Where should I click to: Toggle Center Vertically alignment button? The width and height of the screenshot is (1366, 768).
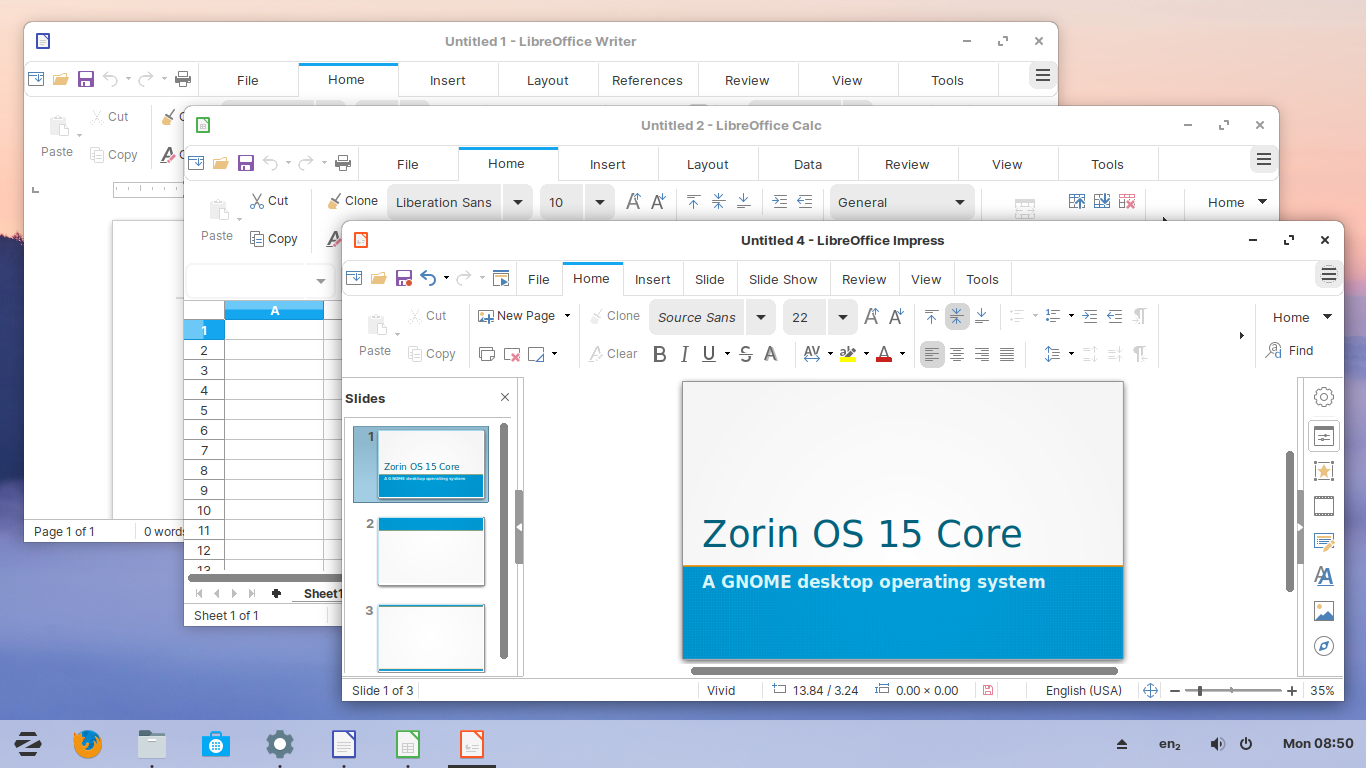[957, 316]
